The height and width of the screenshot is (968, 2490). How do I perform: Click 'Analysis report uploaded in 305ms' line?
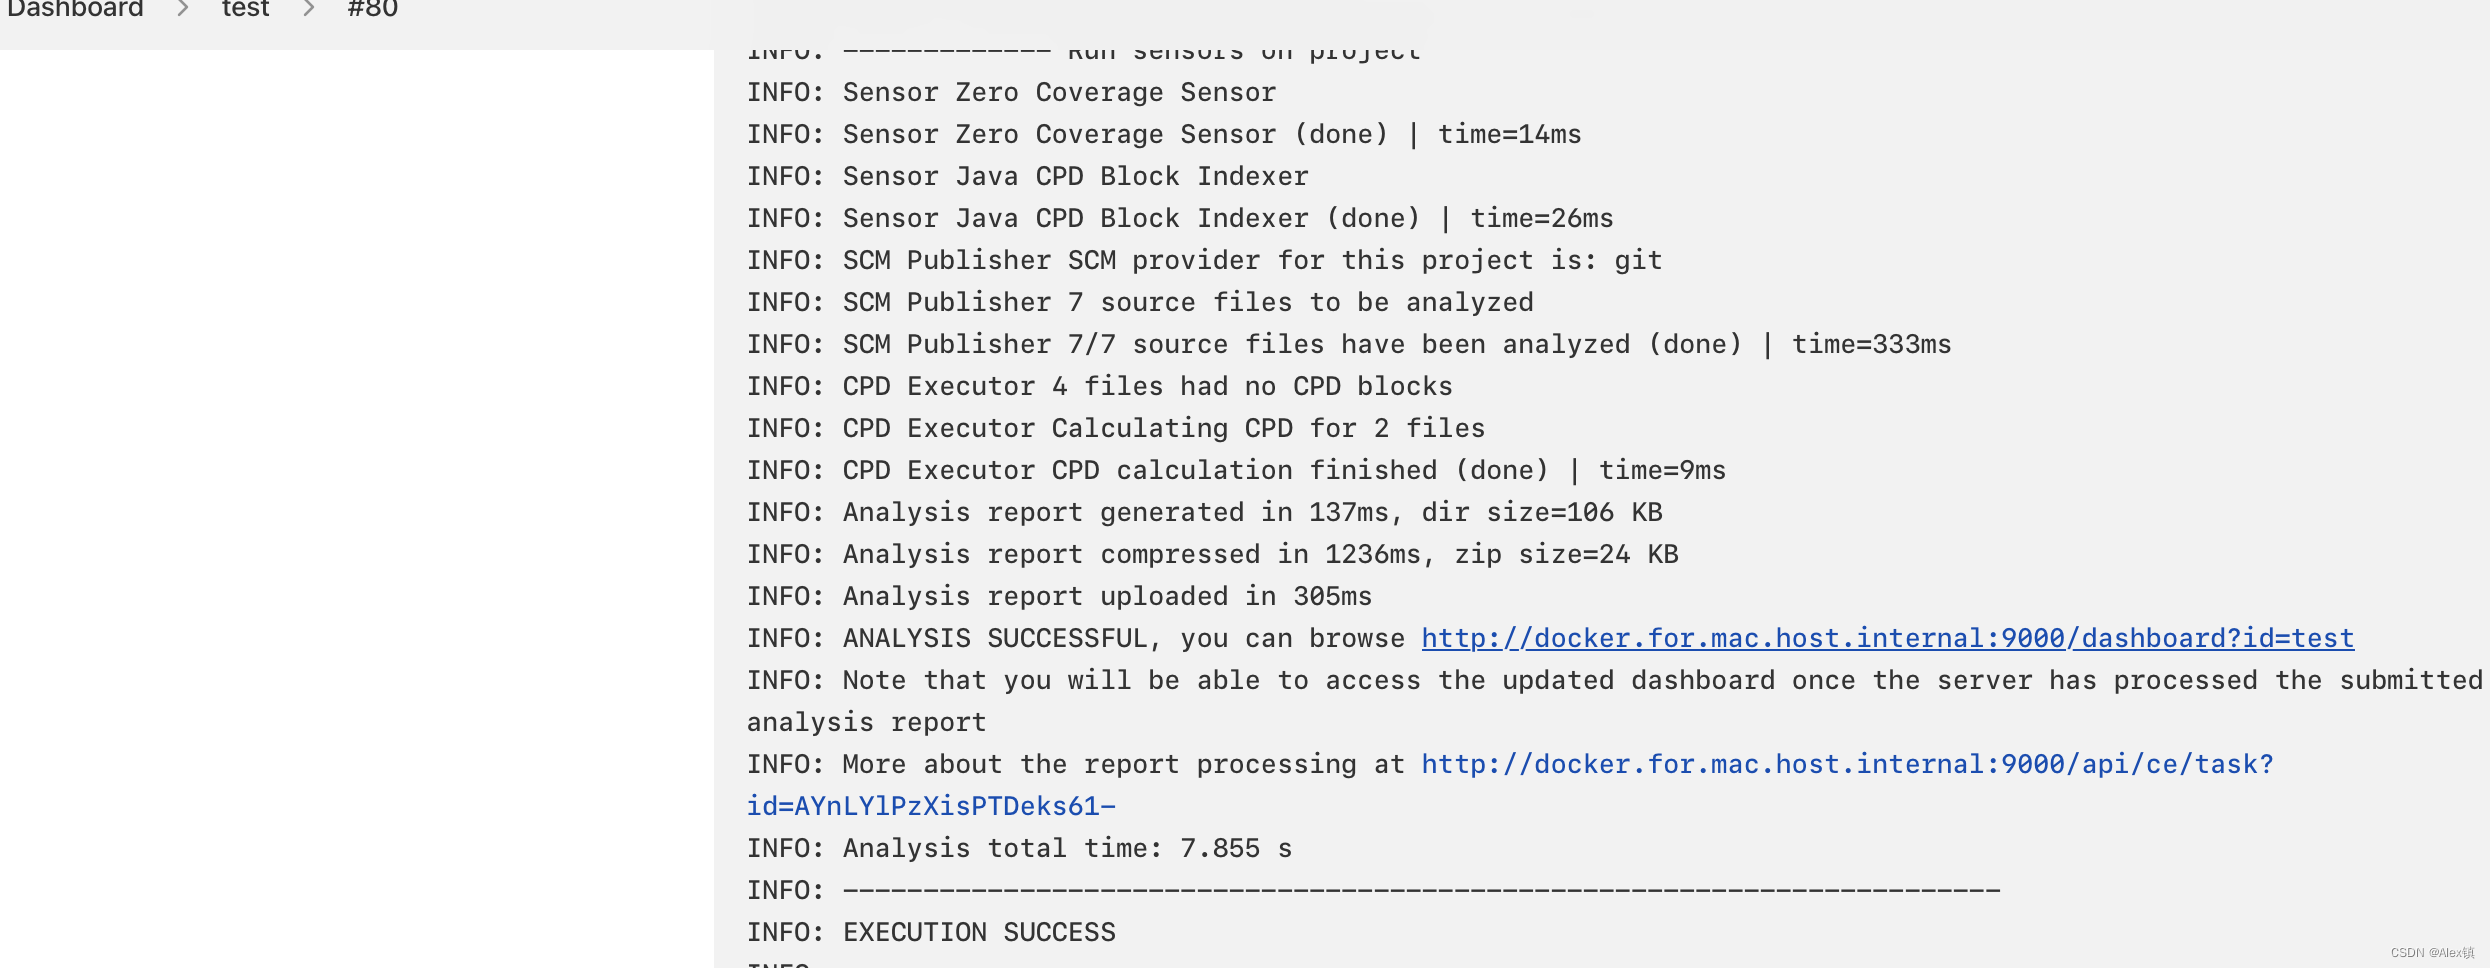pyautogui.click(x=1059, y=596)
